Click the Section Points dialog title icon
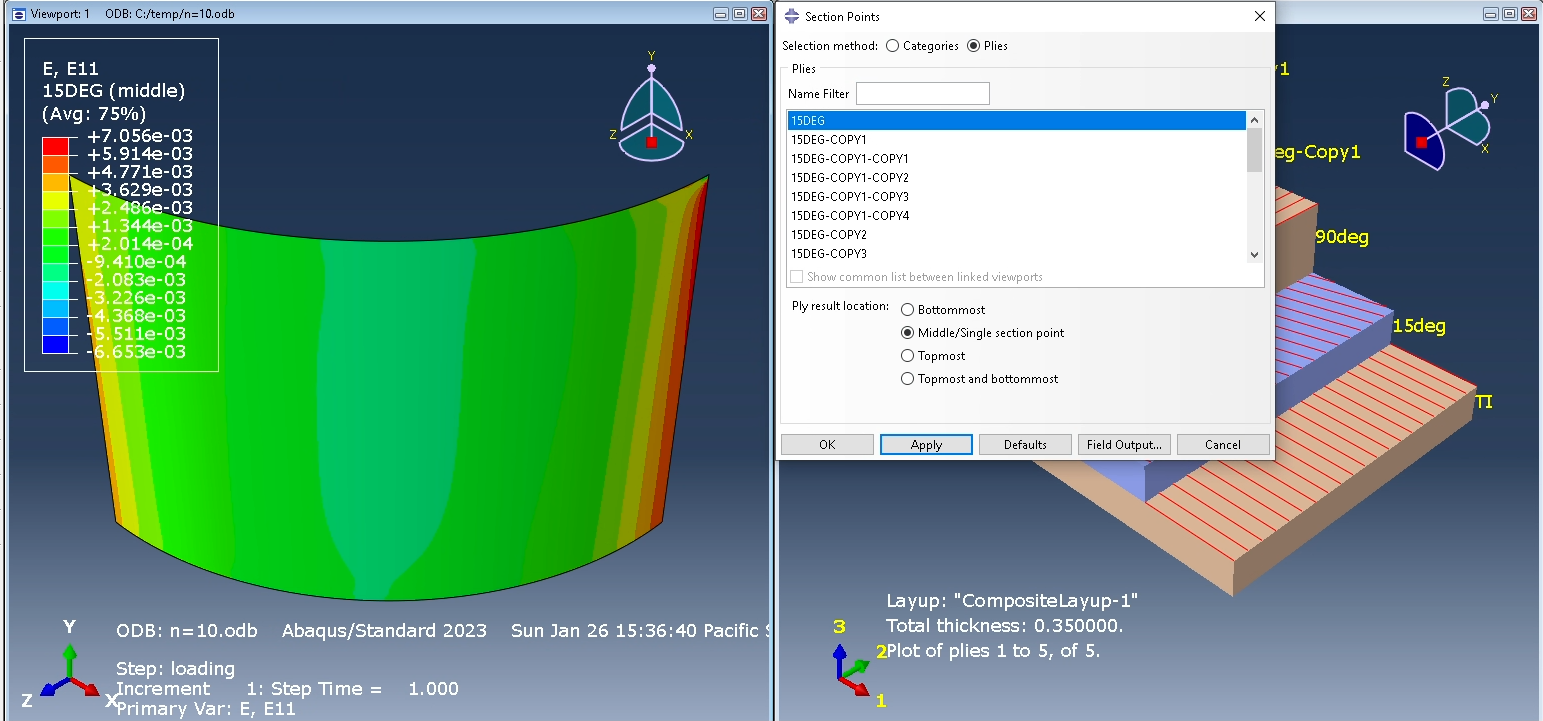1543x721 pixels. click(790, 16)
